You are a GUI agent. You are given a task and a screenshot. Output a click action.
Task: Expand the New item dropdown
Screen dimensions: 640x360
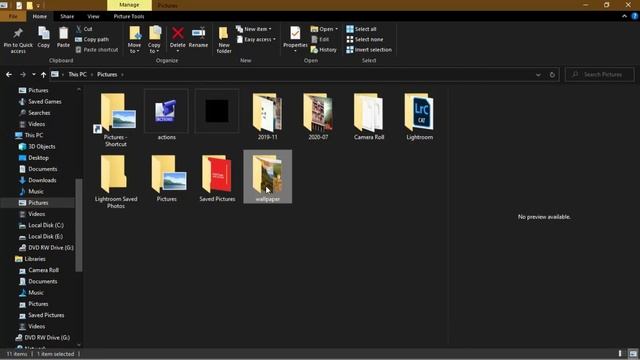click(253, 29)
